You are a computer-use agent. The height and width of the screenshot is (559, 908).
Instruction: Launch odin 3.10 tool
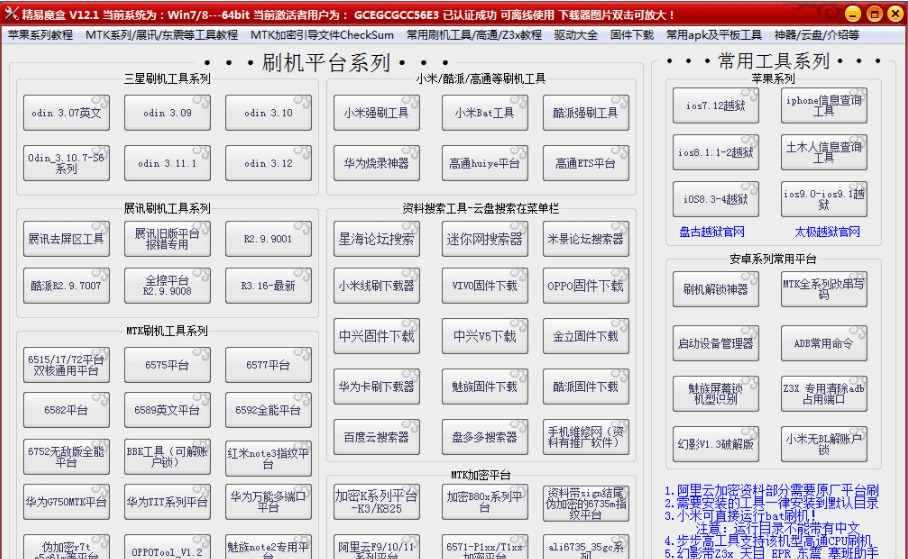tap(268, 112)
